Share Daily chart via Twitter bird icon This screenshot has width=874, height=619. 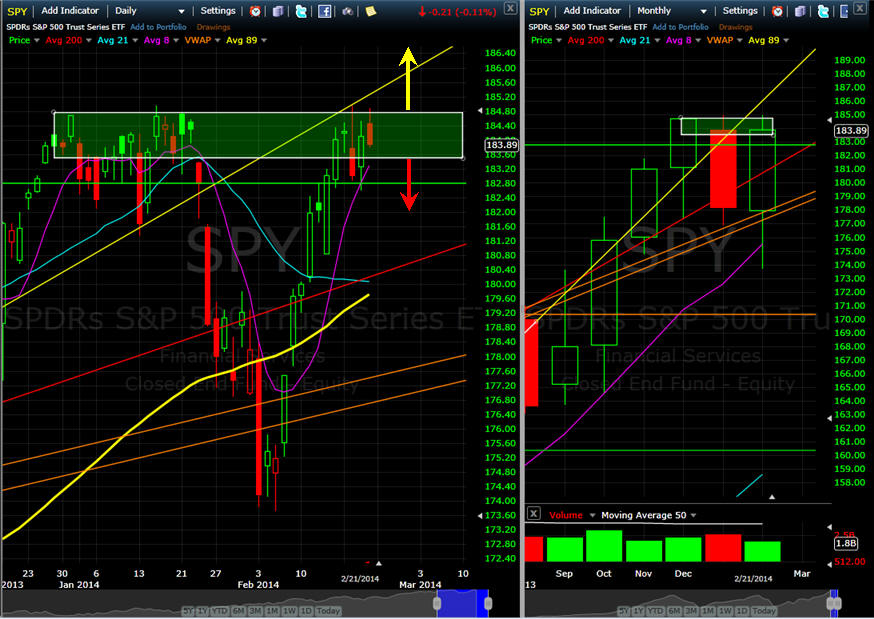(301, 11)
